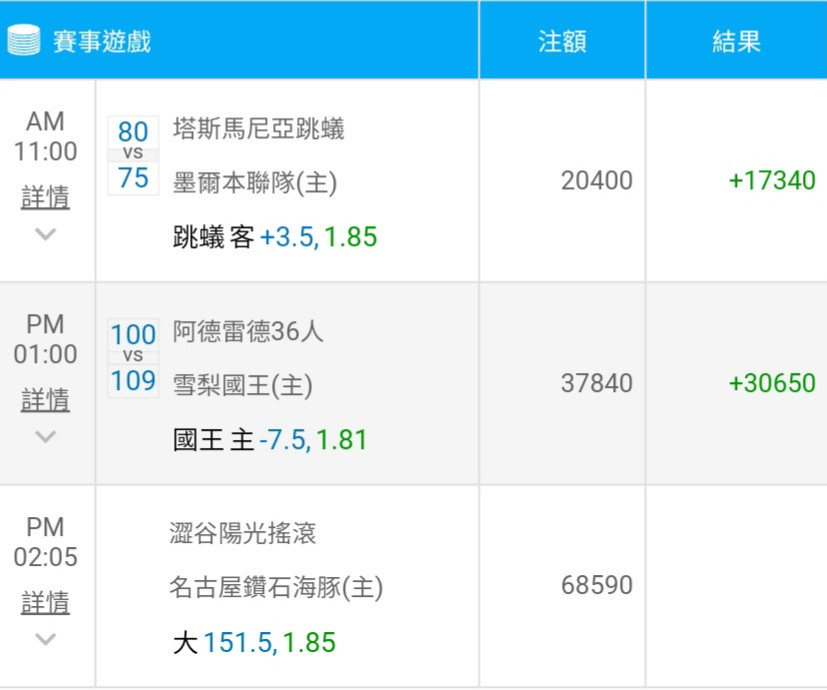Click the 結果 column header
Viewport: 827px width, 690px height.
736,41
